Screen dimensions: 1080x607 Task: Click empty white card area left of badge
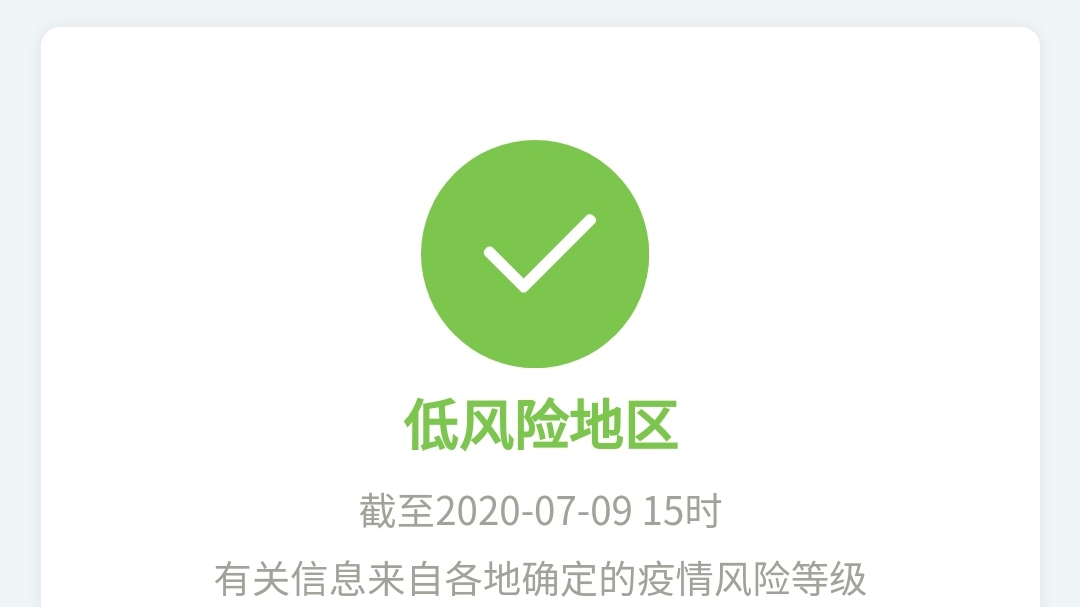pyautogui.click(x=227, y=254)
